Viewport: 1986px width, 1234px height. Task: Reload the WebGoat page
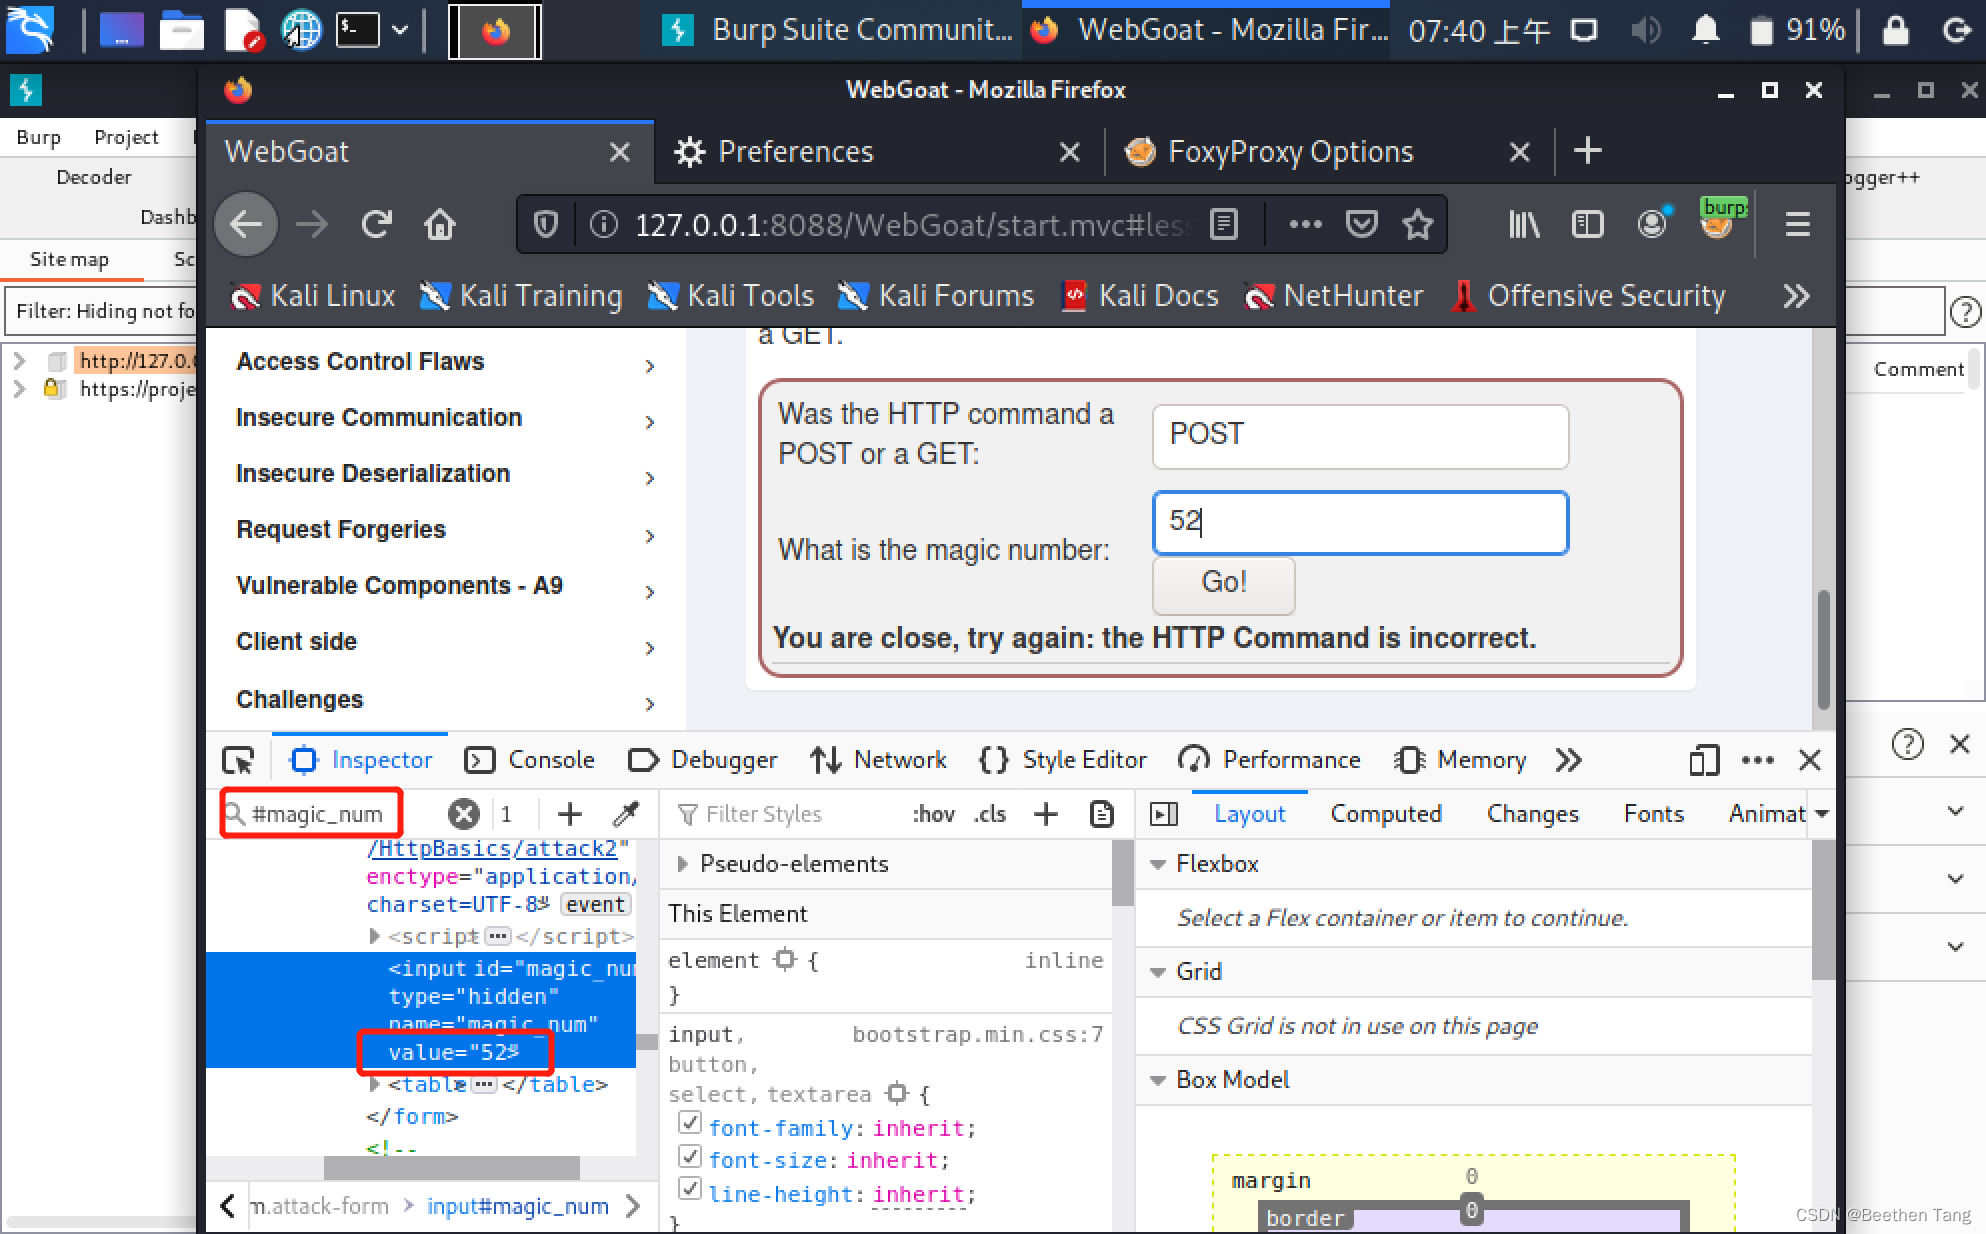pyautogui.click(x=376, y=224)
